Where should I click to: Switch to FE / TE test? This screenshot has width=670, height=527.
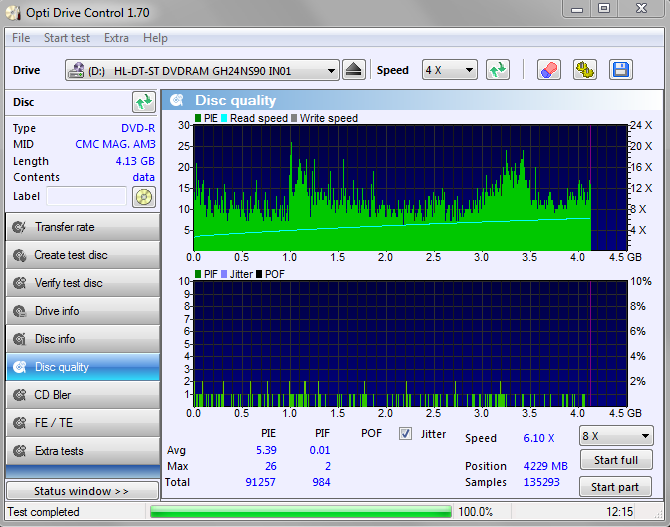click(x=83, y=423)
